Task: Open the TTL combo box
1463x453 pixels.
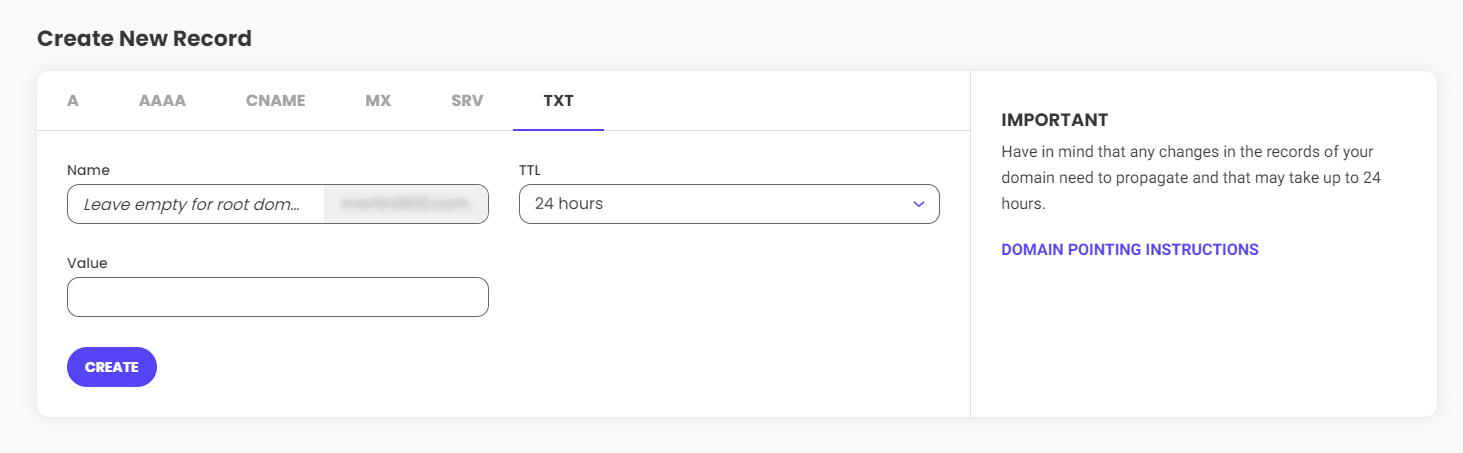Action: click(x=728, y=204)
